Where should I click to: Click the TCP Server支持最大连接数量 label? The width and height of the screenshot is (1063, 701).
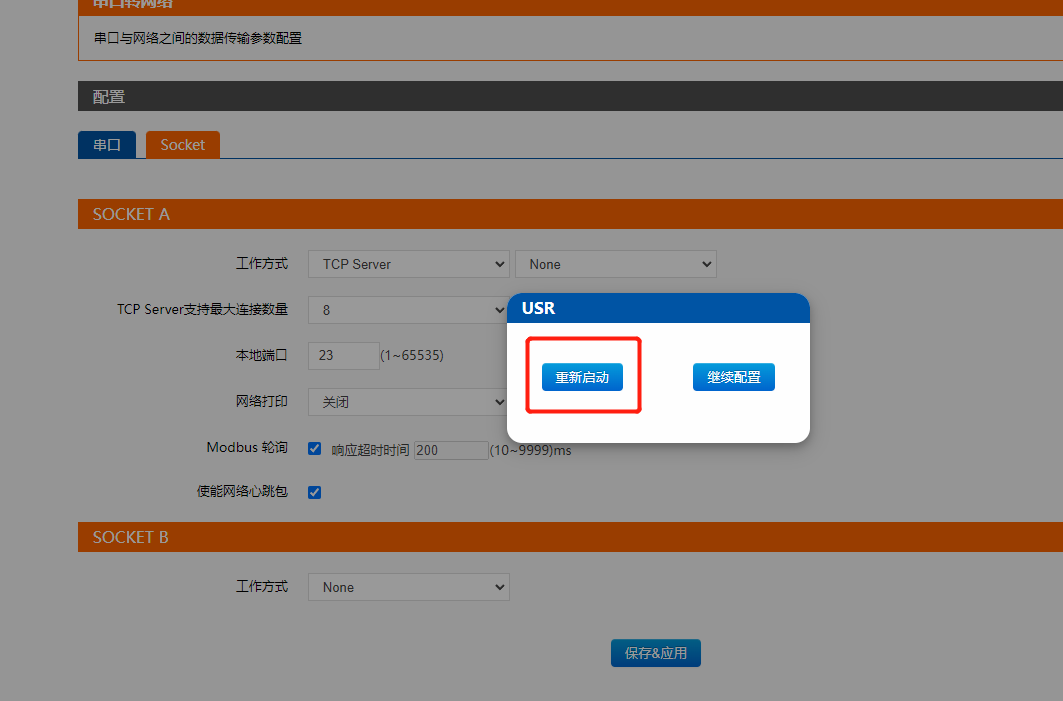pyautogui.click(x=202, y=310)
